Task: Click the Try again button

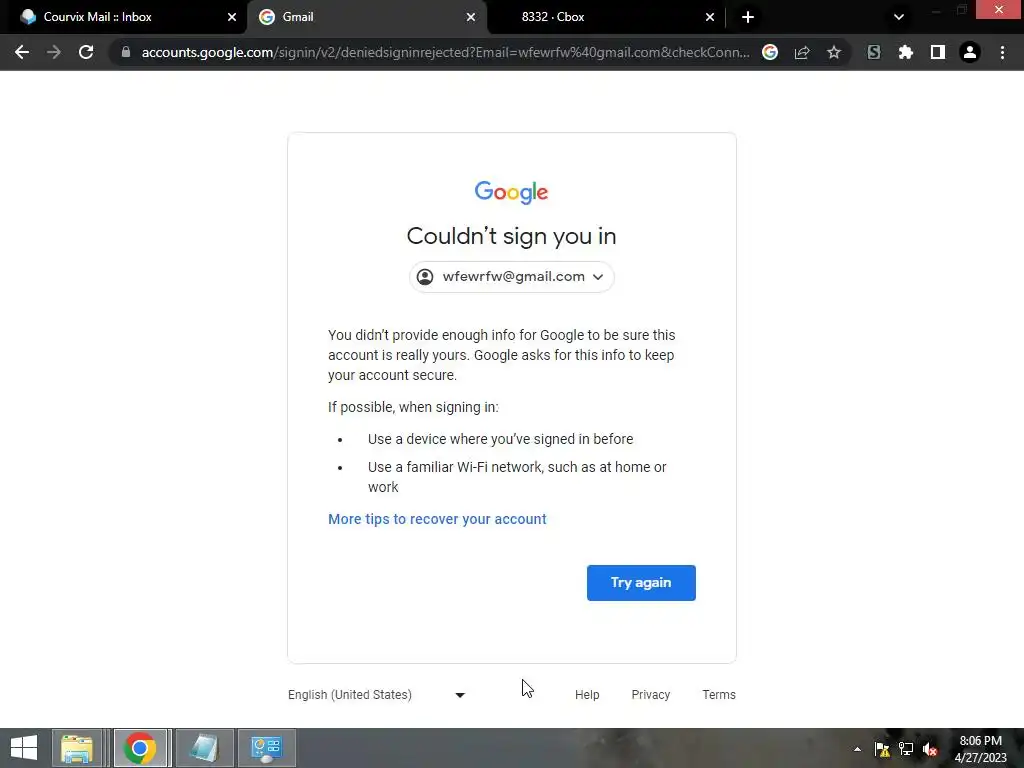Action: (x=641, y=583)
